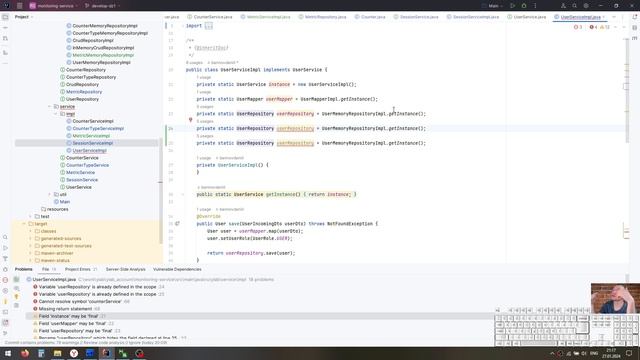Open the Project view options dropdown
This screenshot has height=360, width=640.
pyautogui.click(x=24, y=17)
